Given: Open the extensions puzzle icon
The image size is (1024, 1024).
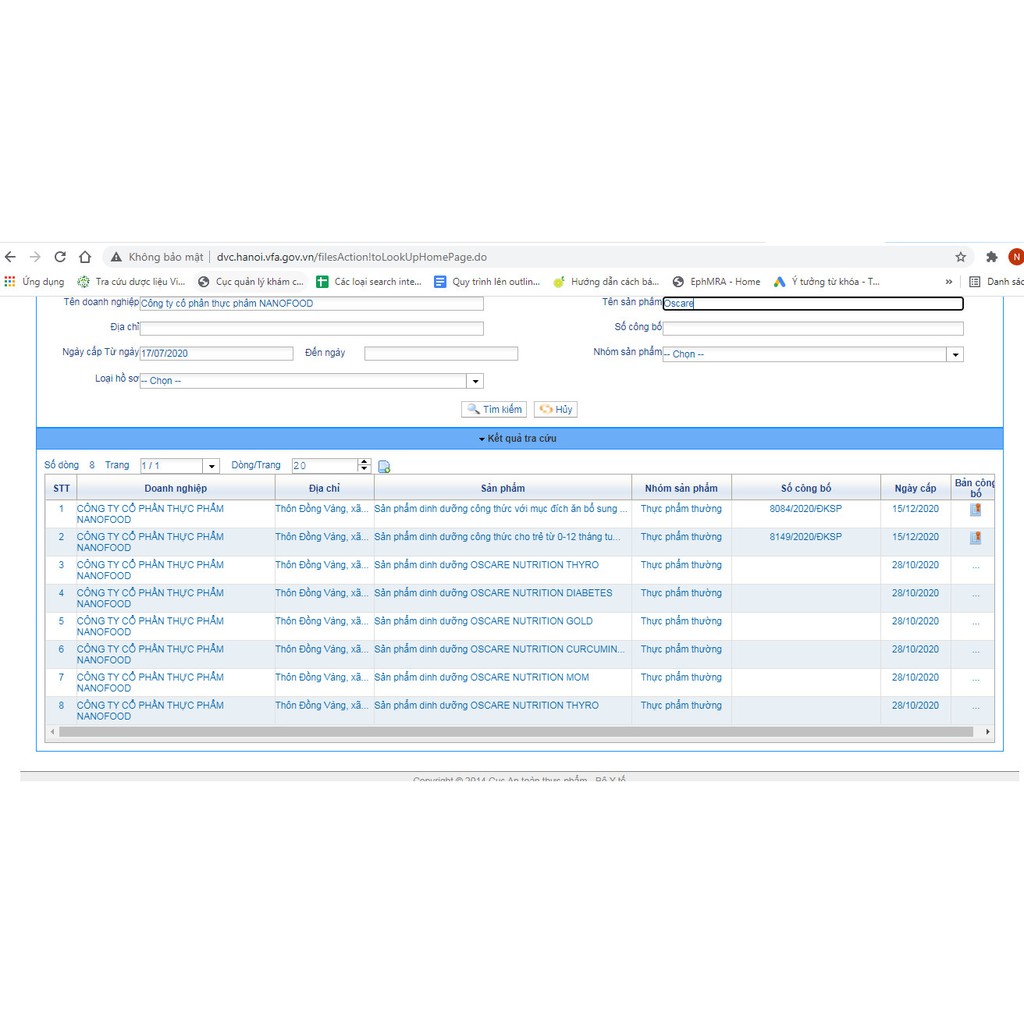Looking at the screenshot, I should 991,257.
